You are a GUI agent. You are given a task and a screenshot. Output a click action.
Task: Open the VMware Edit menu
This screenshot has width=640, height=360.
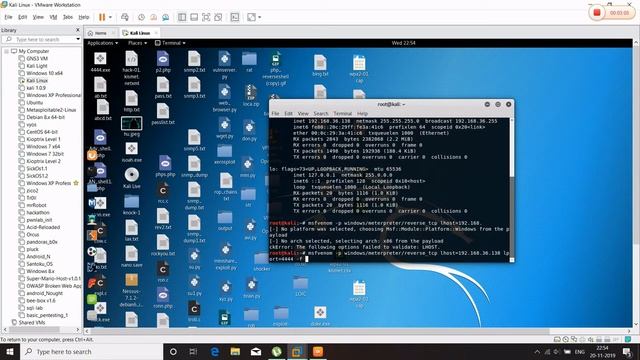coord(22,17)
